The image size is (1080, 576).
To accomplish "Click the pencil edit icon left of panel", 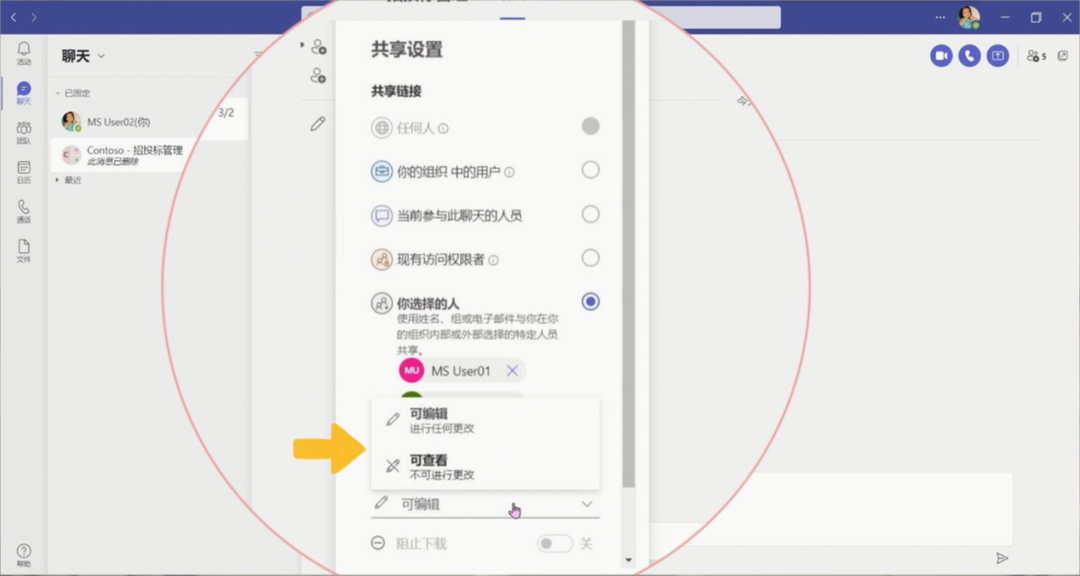I will (318, 124).
